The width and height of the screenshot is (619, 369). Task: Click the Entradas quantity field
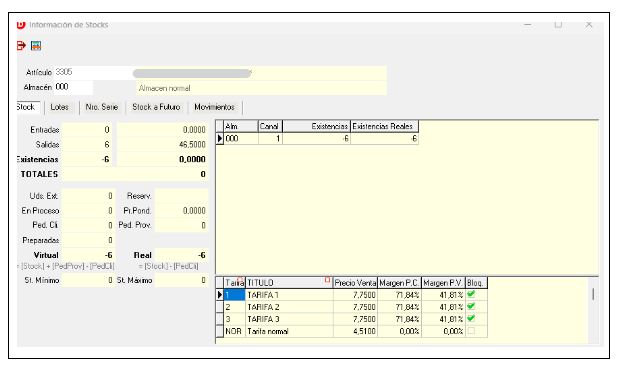[x=87, y=130]
